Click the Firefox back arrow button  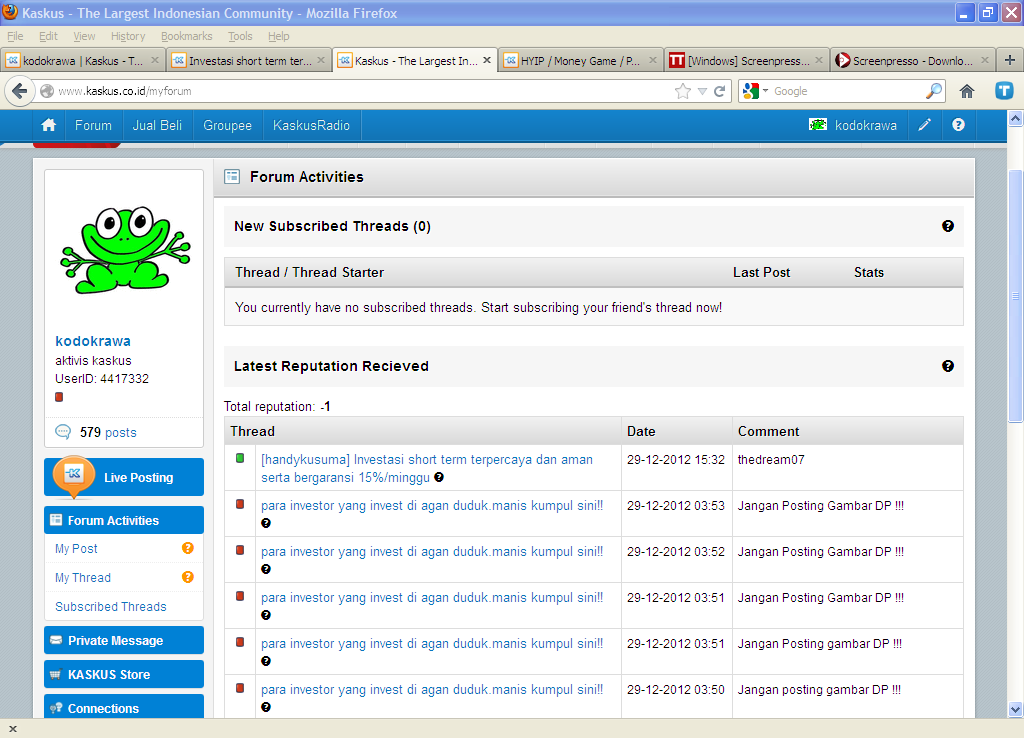pos(20,91)
